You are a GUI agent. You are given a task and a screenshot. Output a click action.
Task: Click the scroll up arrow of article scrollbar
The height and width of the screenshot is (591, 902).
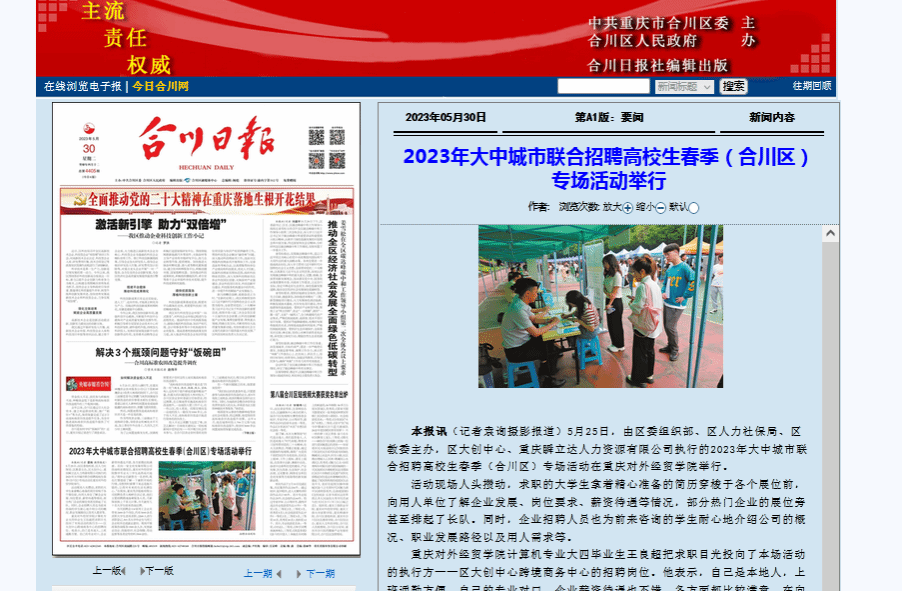pyautogui.click(x=830, y=234)
